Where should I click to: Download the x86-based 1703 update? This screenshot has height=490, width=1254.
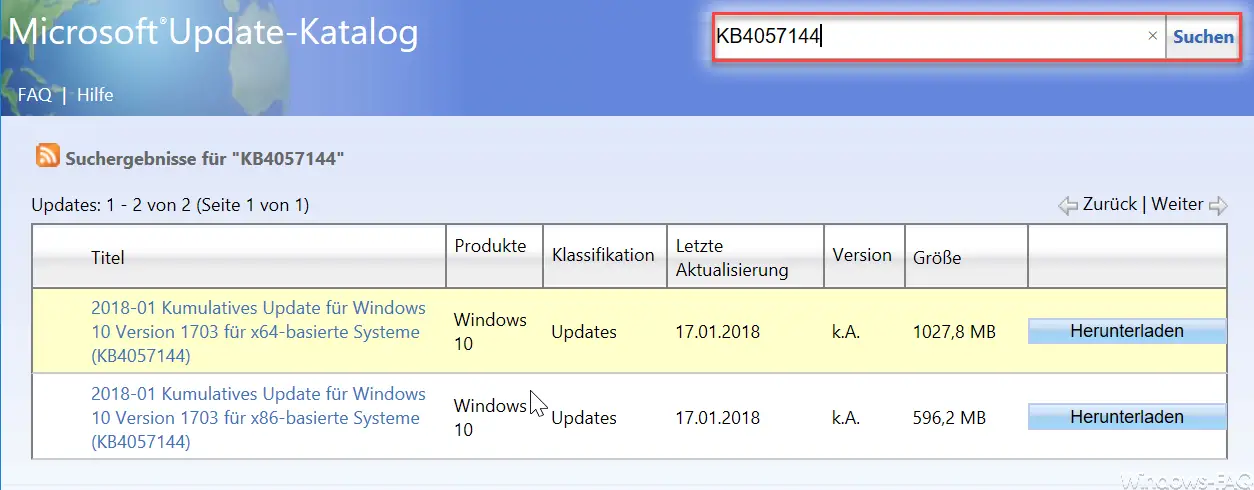pyautogui.click(x=1127, y=417)
